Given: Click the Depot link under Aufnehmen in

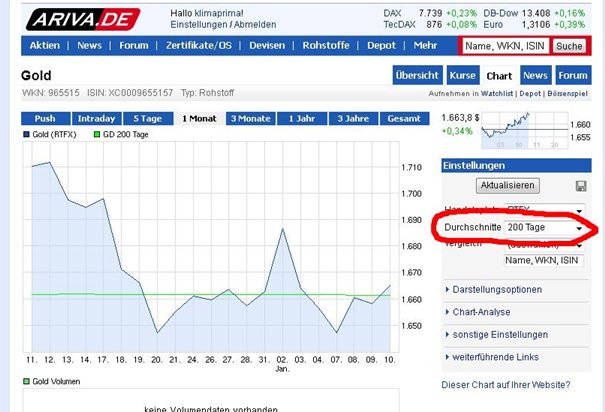Looking at the screenshot, I should [x=530, y=93].
